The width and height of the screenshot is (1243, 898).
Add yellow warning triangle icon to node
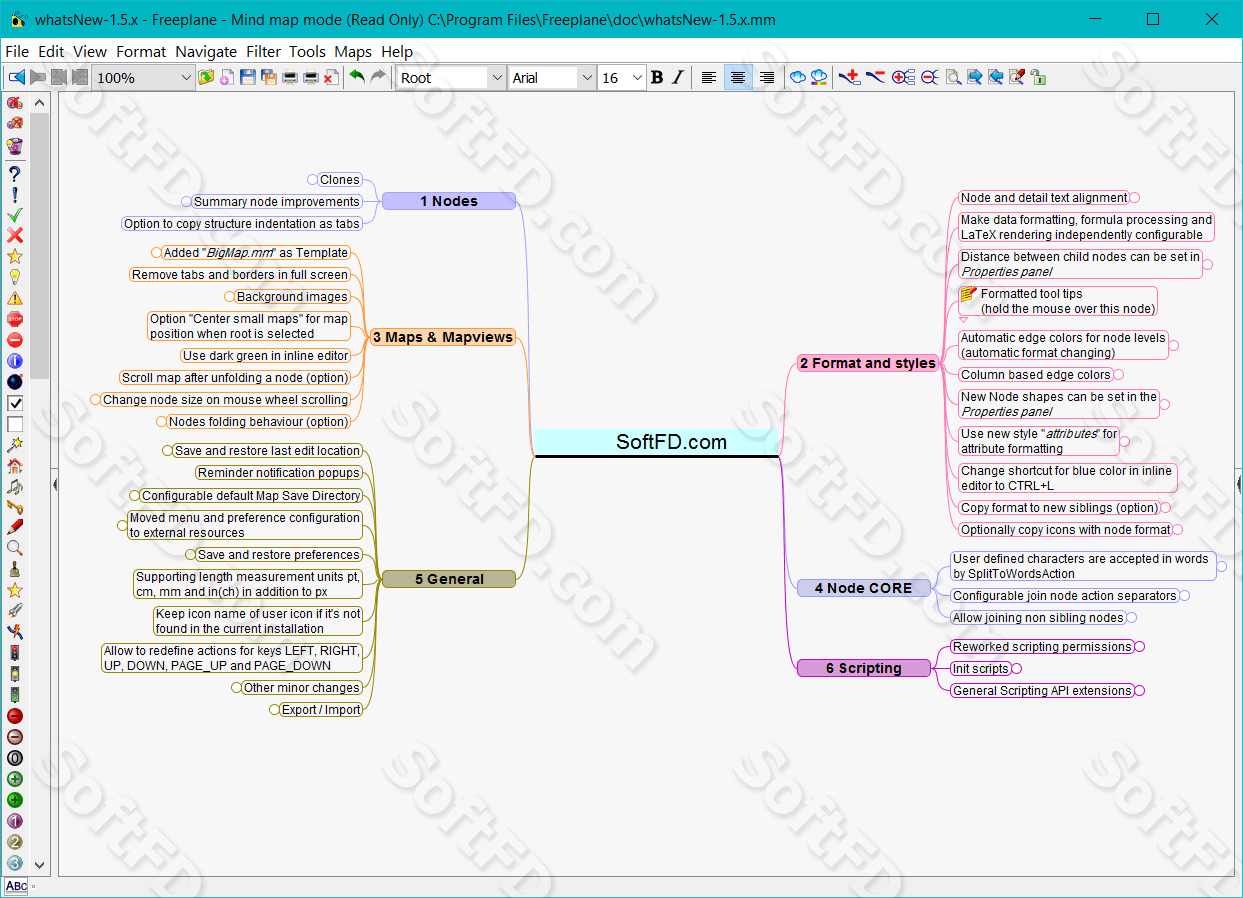click(14, 298)
